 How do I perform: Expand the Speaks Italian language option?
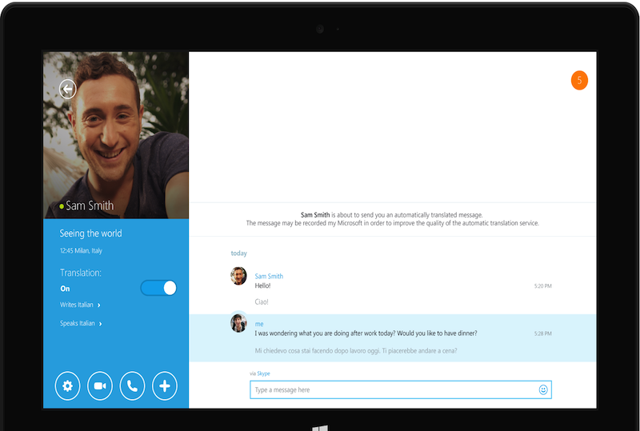(81, 323)
